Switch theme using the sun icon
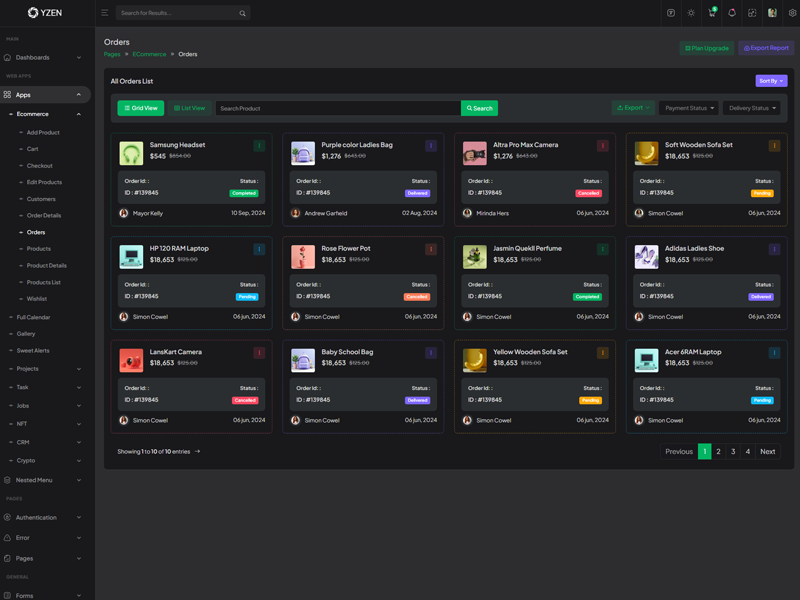This screenshot has height=600, width=800. (691, 13)
